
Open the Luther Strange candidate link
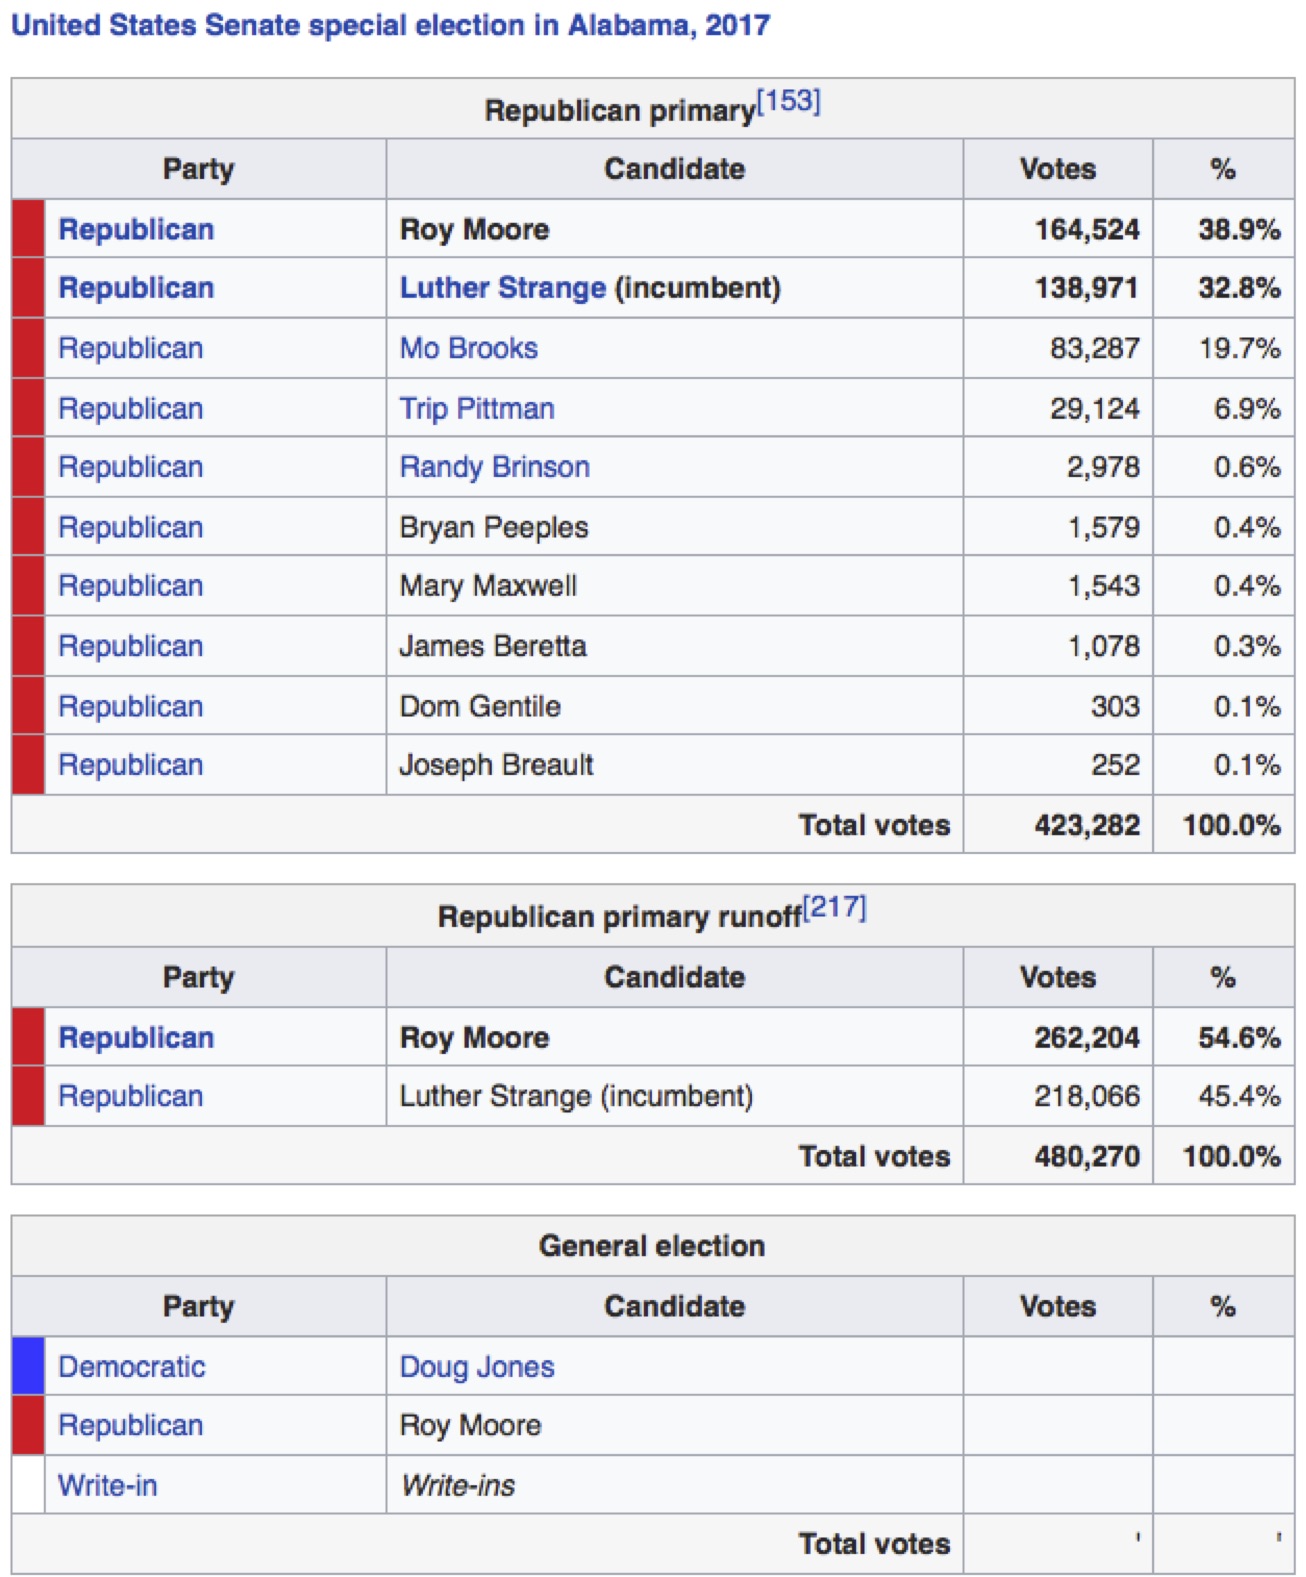pyautogui.click(x=502, y=288)
